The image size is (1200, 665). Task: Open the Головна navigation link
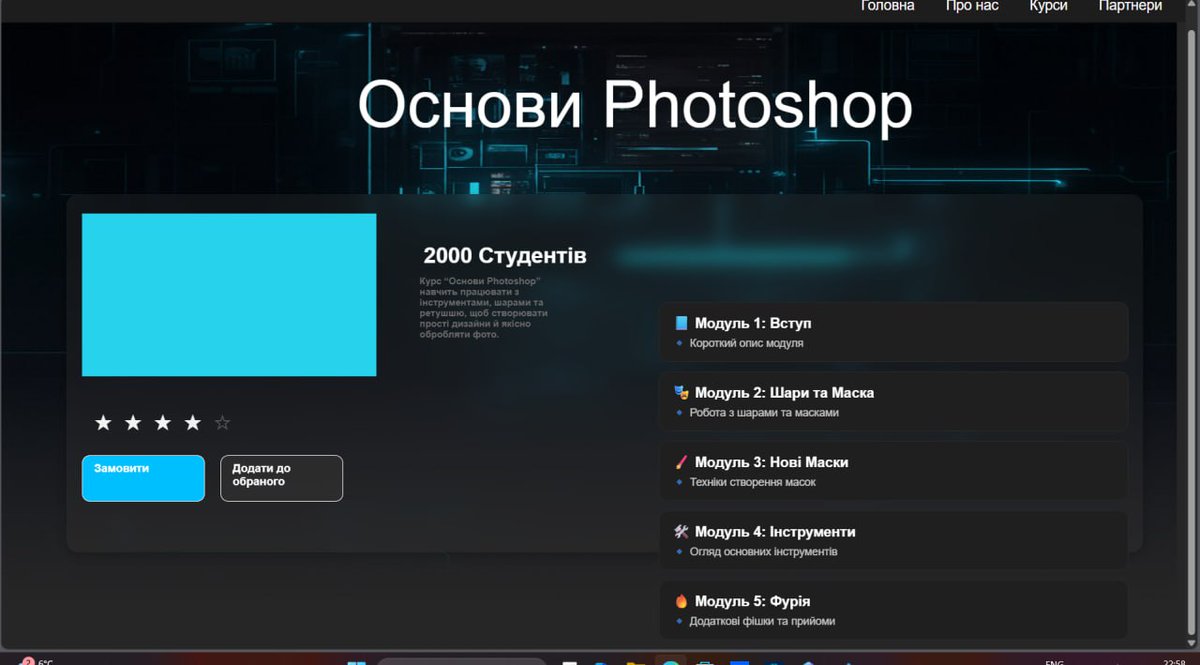click(x=887, y=6)
